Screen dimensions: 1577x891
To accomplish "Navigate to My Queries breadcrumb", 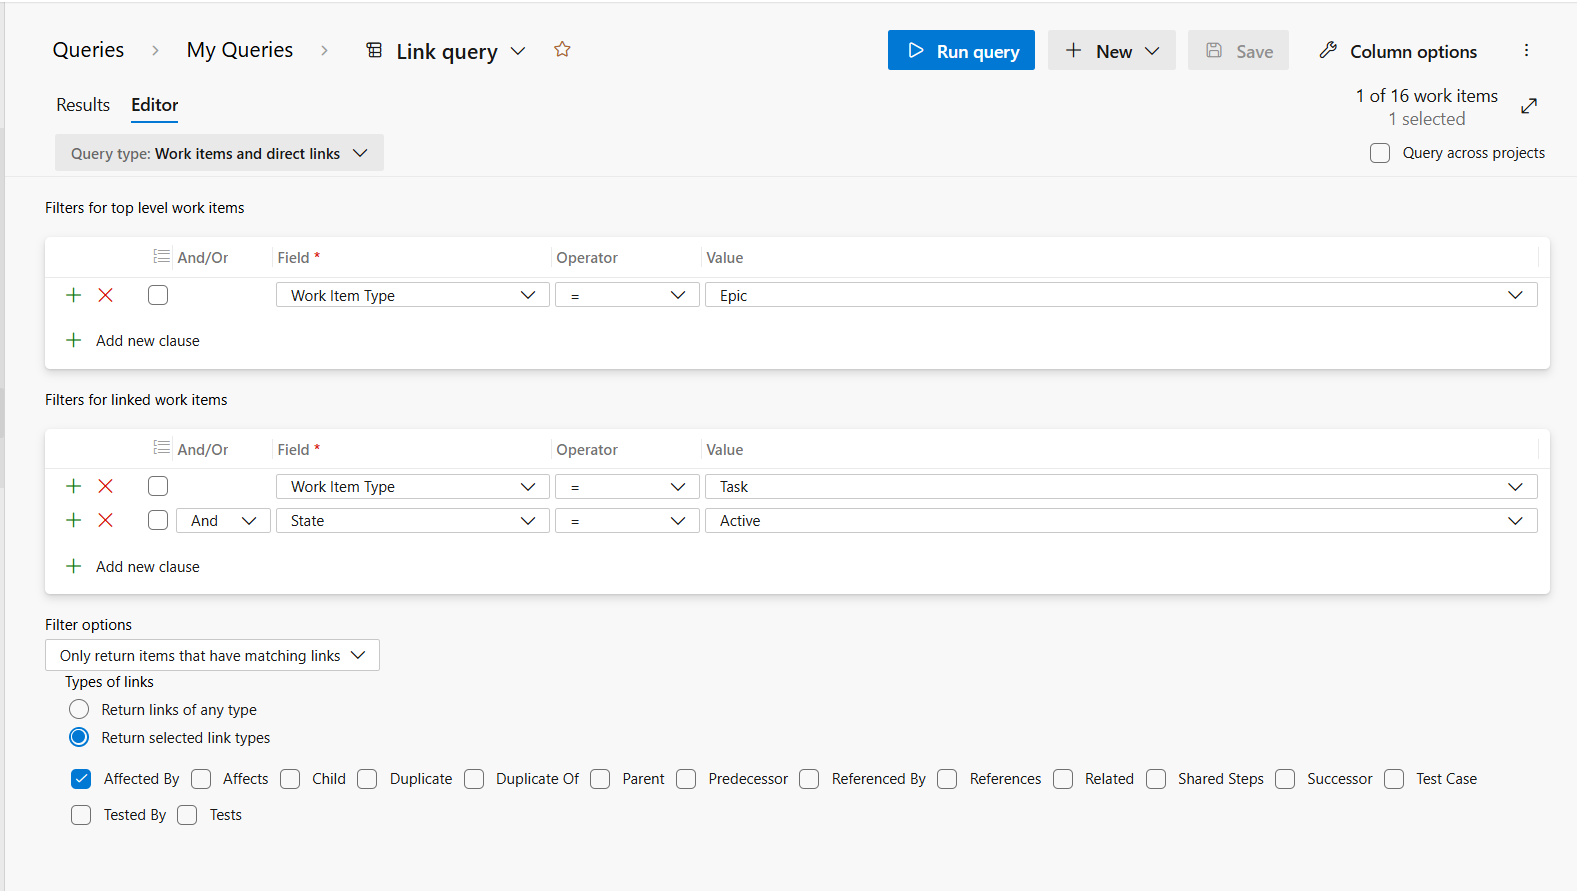I will coord(240,50).
